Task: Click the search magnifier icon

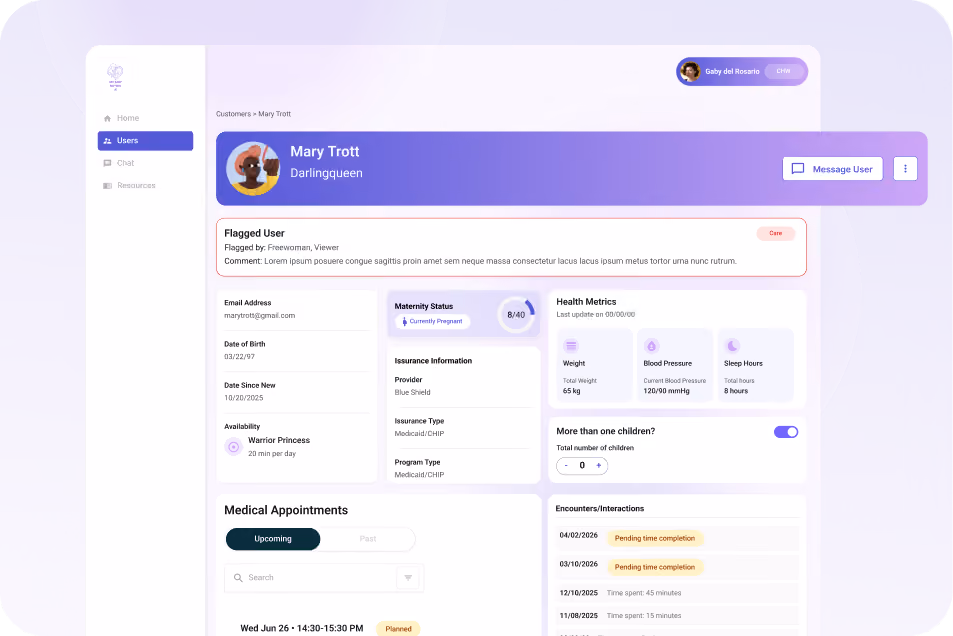Action: point(238,578)
